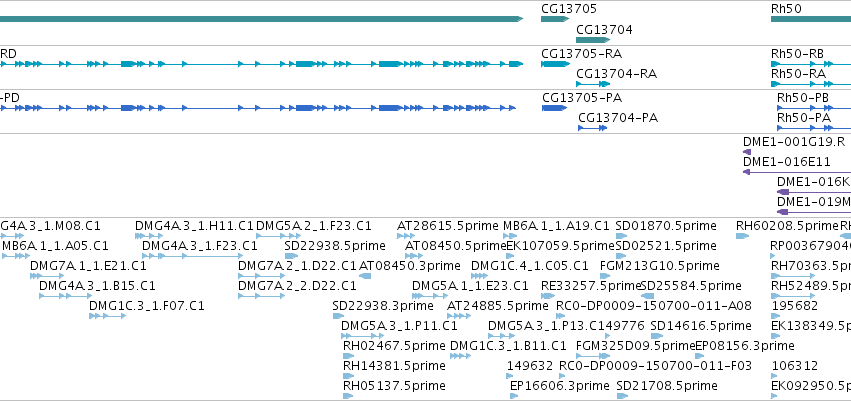Select EST RH52489.5prime
Screen dimensions: 851x401
(793, 296)
